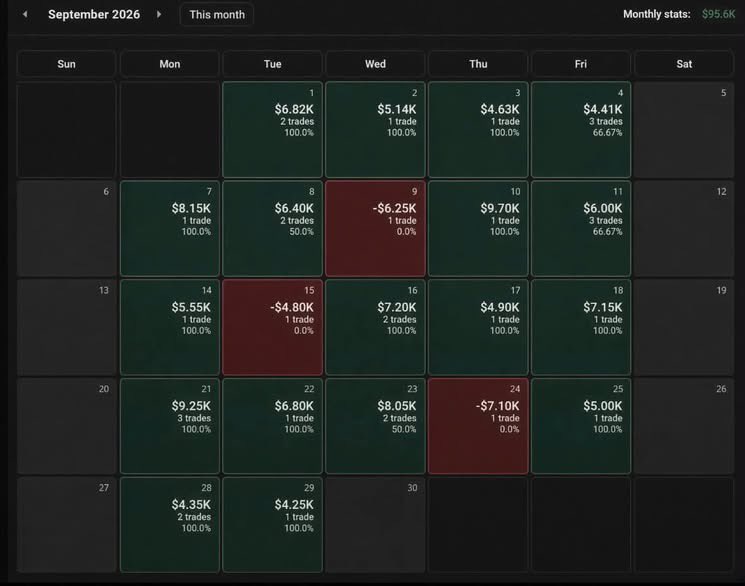This screenshot has height=586, width=745.
Task: Open September 14 cell showing $5.55K
Action: pos(170,327)
